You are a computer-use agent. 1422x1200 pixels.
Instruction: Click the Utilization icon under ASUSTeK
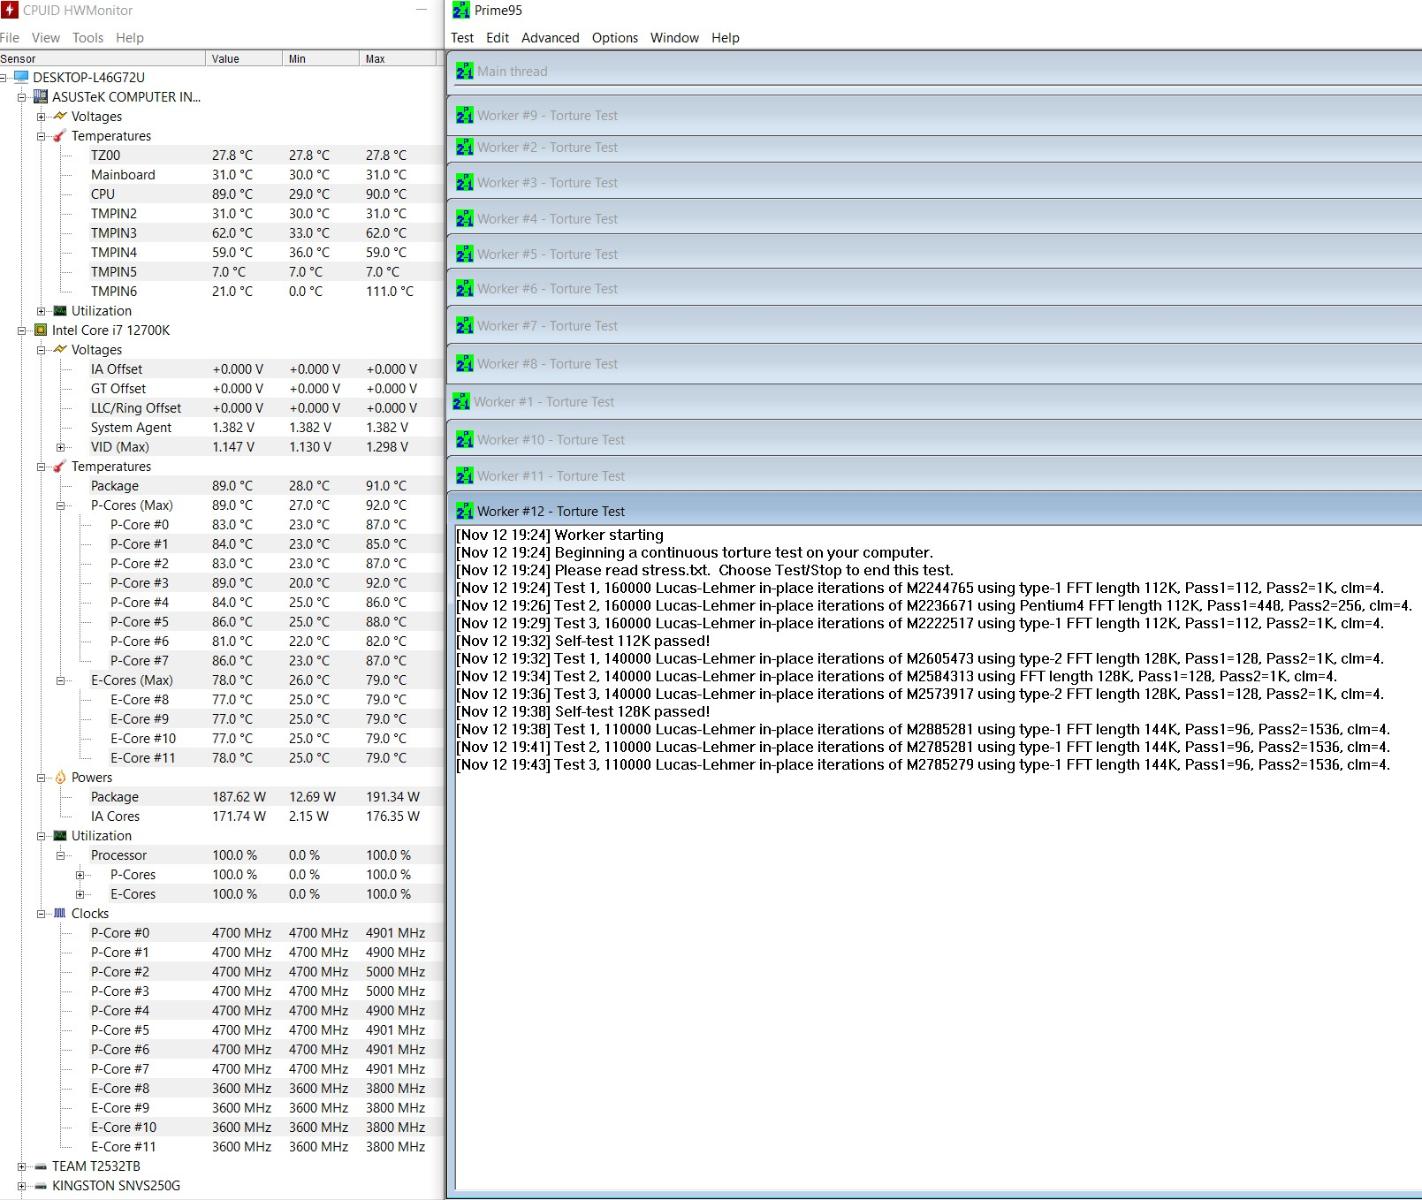click(x=60, y=311)
